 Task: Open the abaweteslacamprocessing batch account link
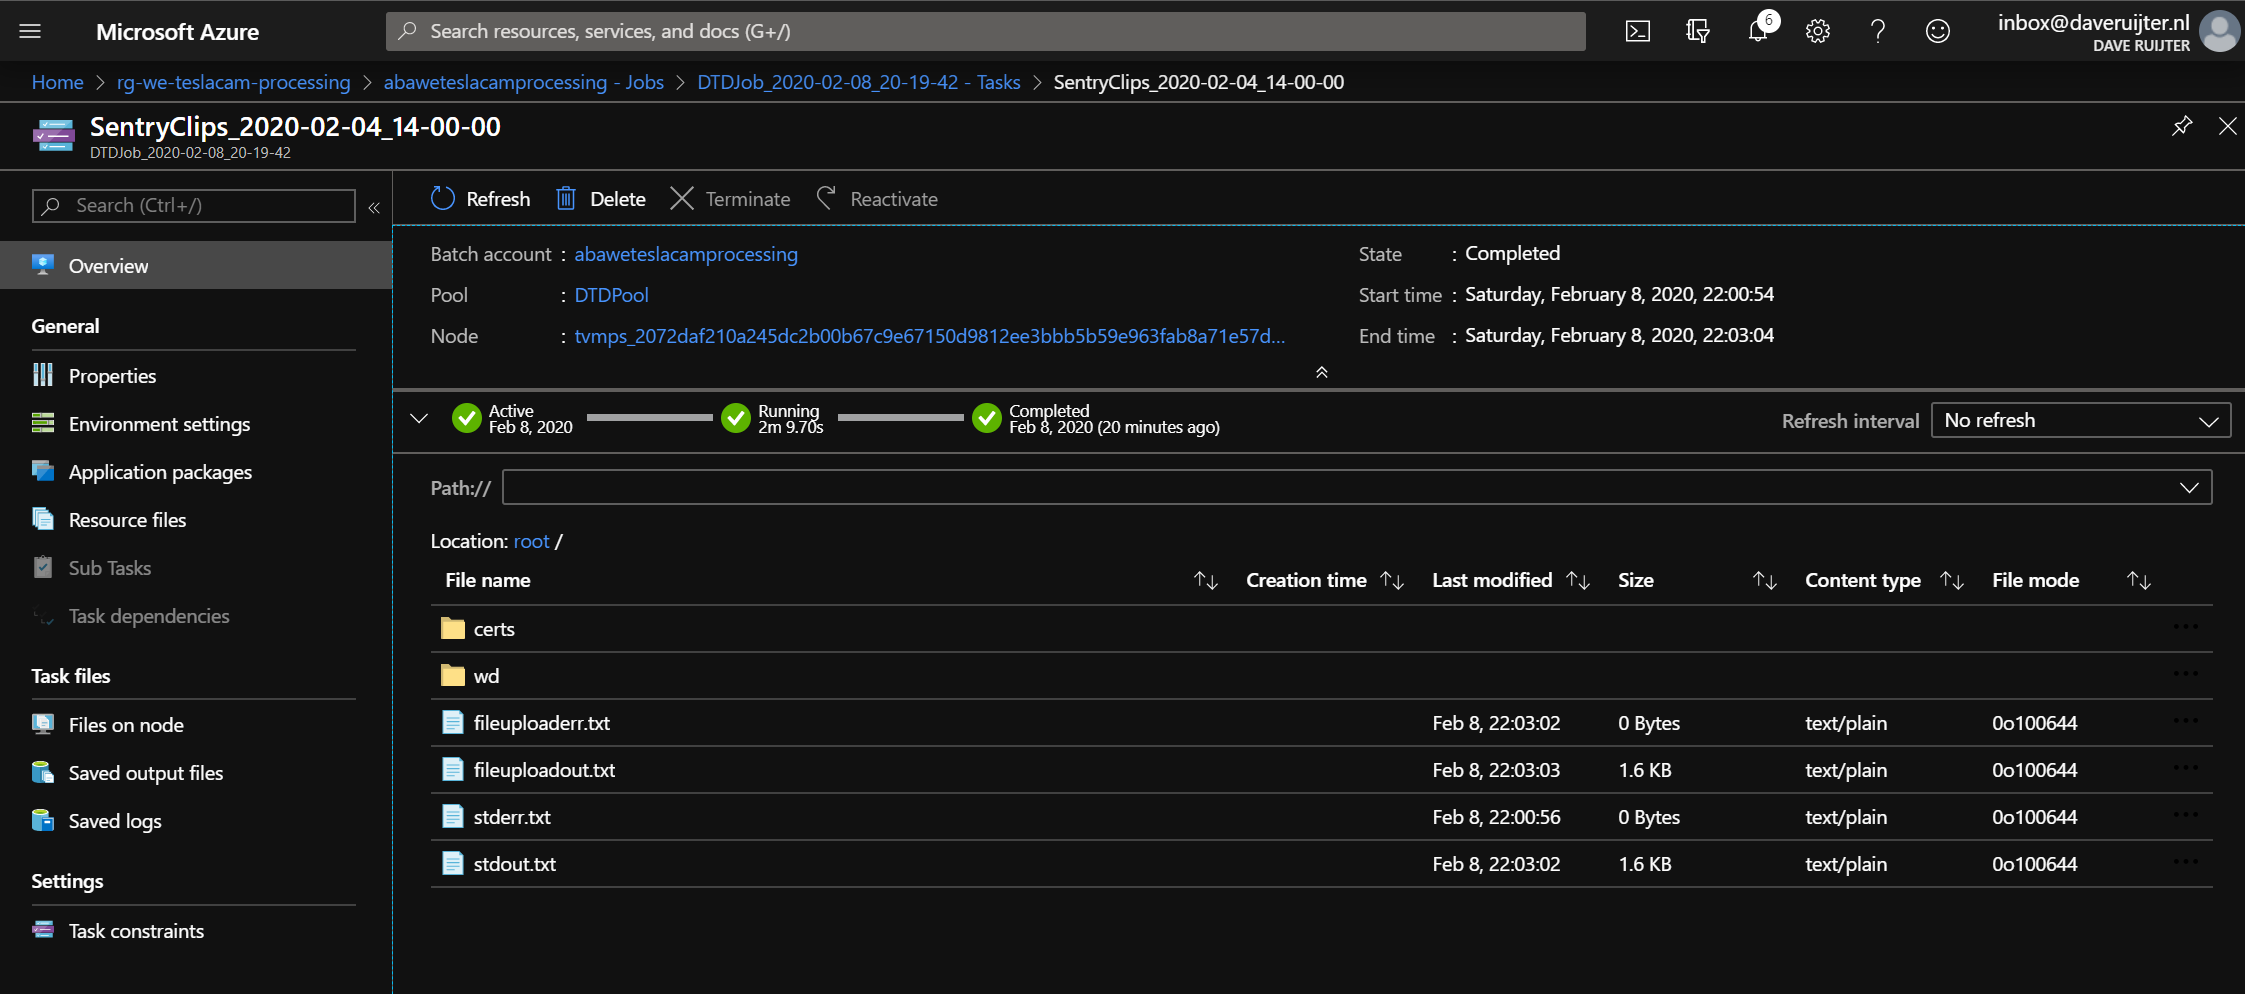tap(686, 254)
